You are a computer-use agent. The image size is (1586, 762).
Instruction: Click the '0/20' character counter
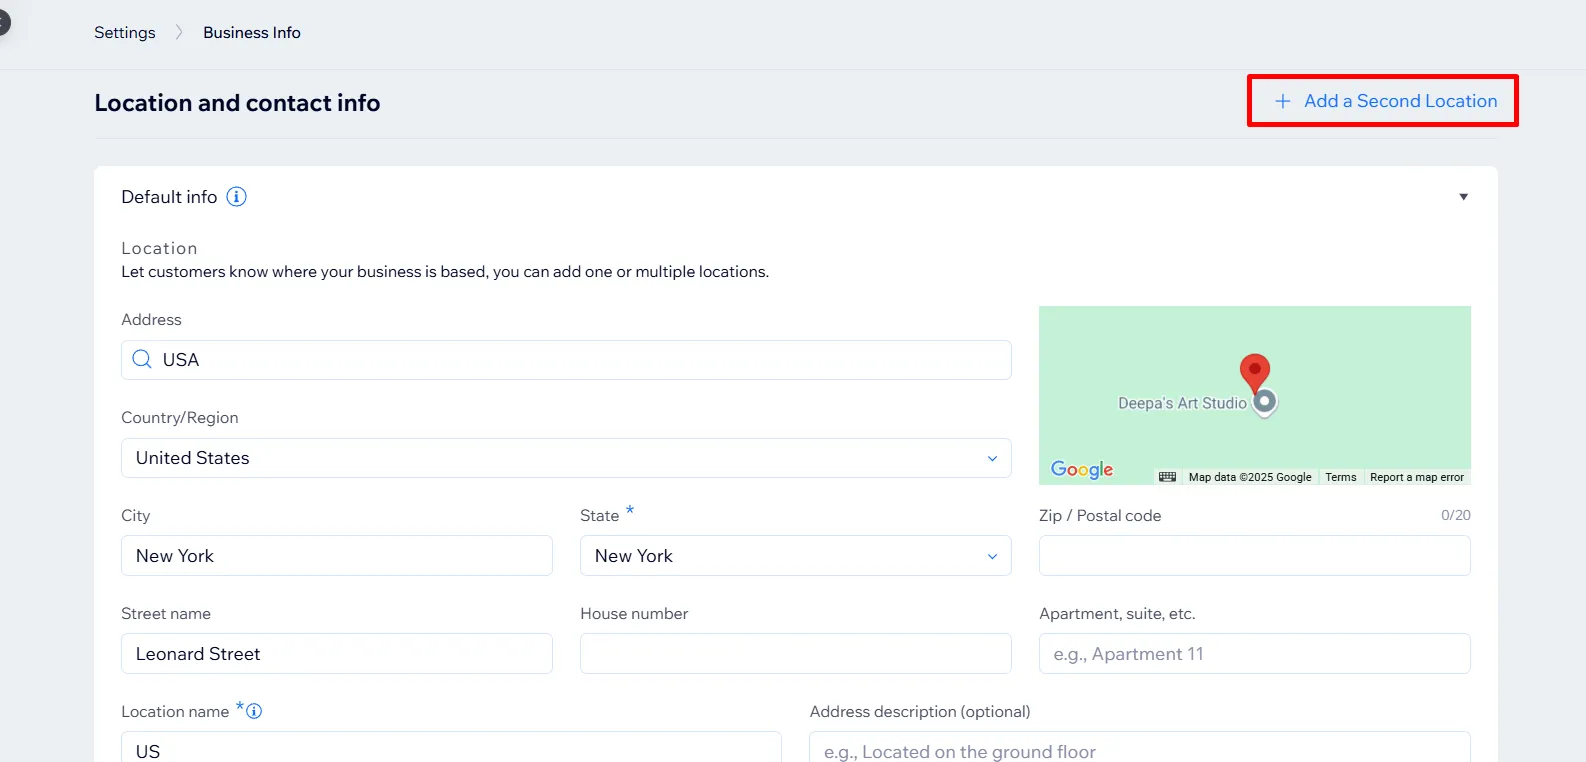pyautogui.click(x=1455, y=515)
